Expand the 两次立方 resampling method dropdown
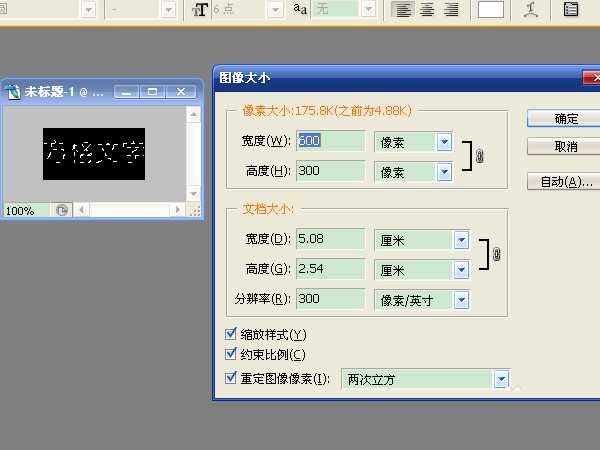This screenshot has height=450, width=600. [501, 380]
